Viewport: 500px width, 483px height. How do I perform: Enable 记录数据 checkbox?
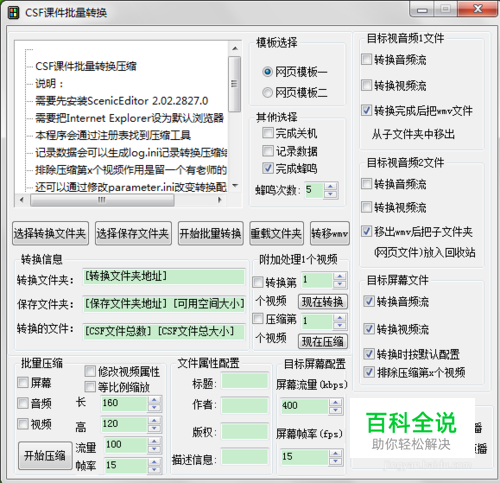tap(268, 151)
